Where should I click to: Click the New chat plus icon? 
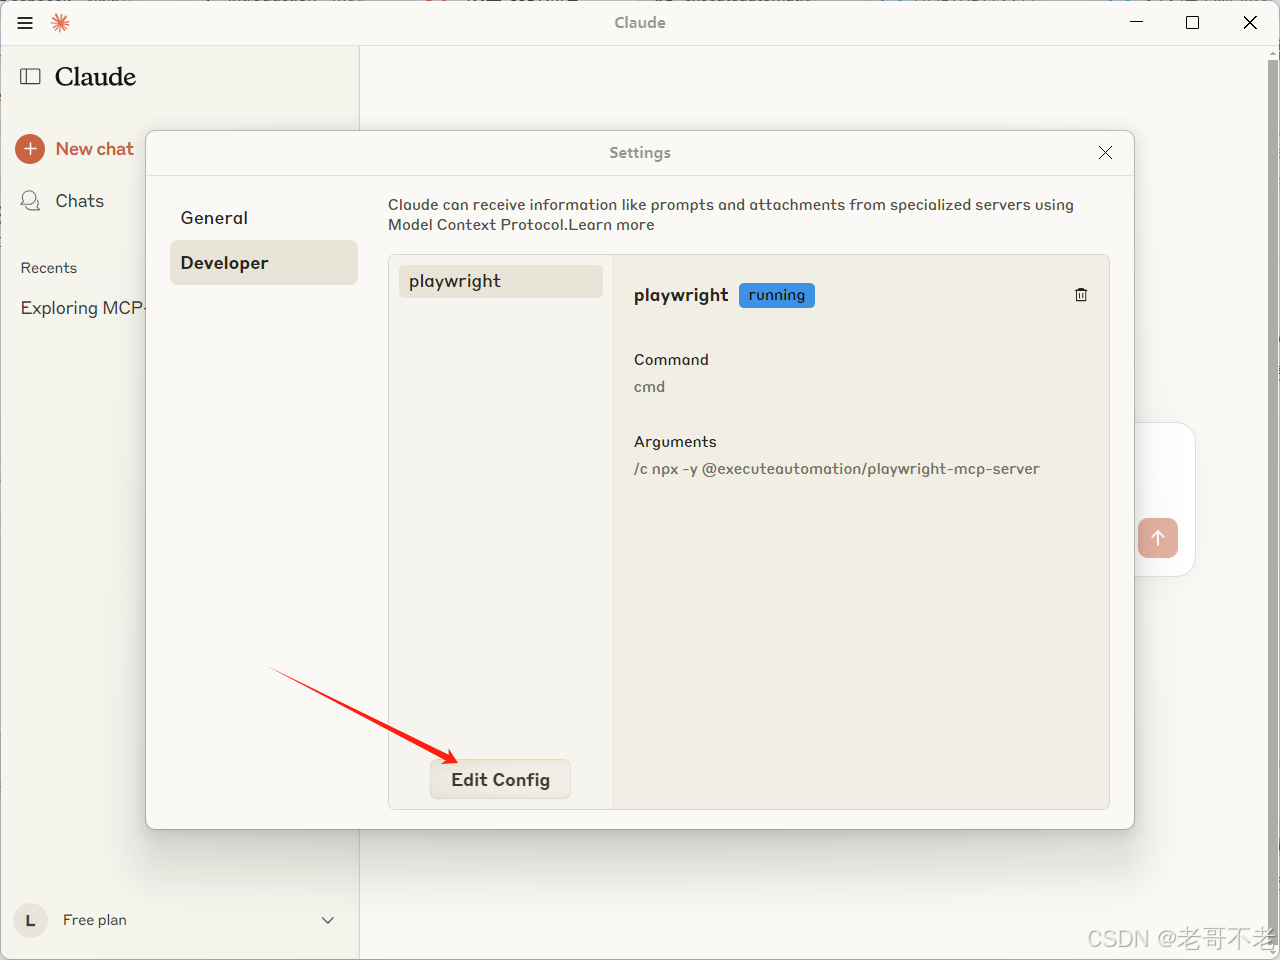tap(30, 149)
